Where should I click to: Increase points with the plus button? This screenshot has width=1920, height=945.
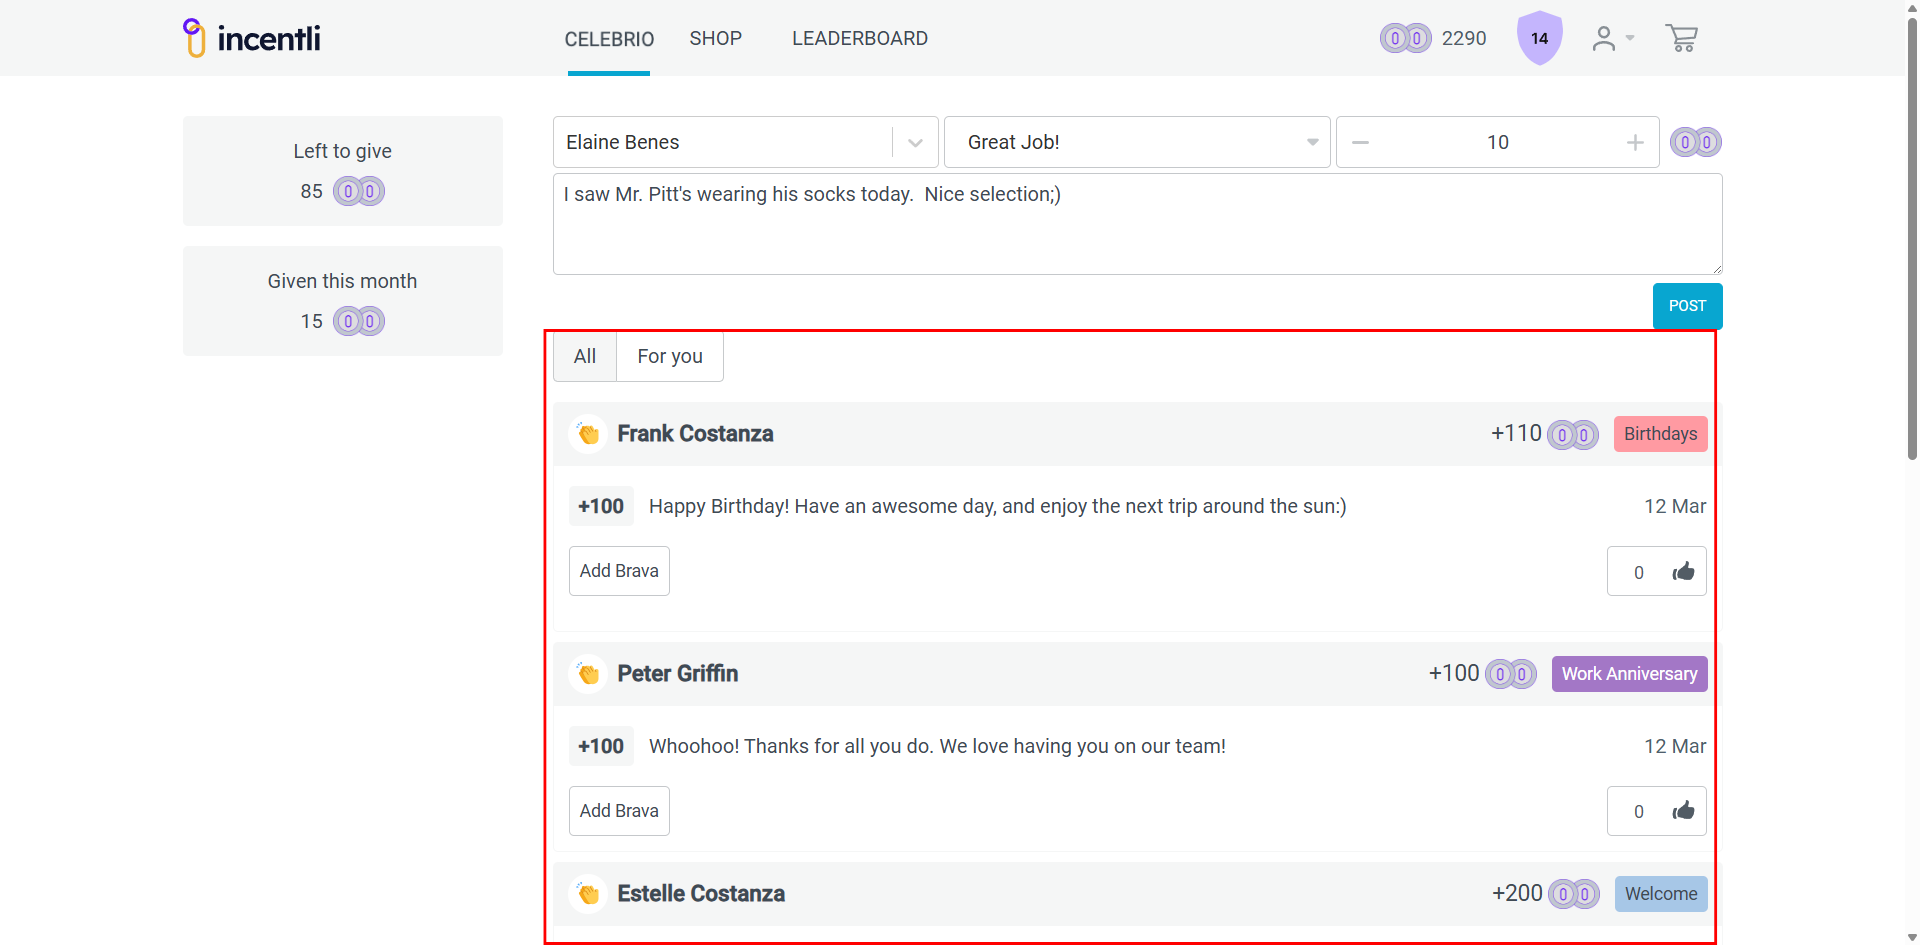(1635, 142)
